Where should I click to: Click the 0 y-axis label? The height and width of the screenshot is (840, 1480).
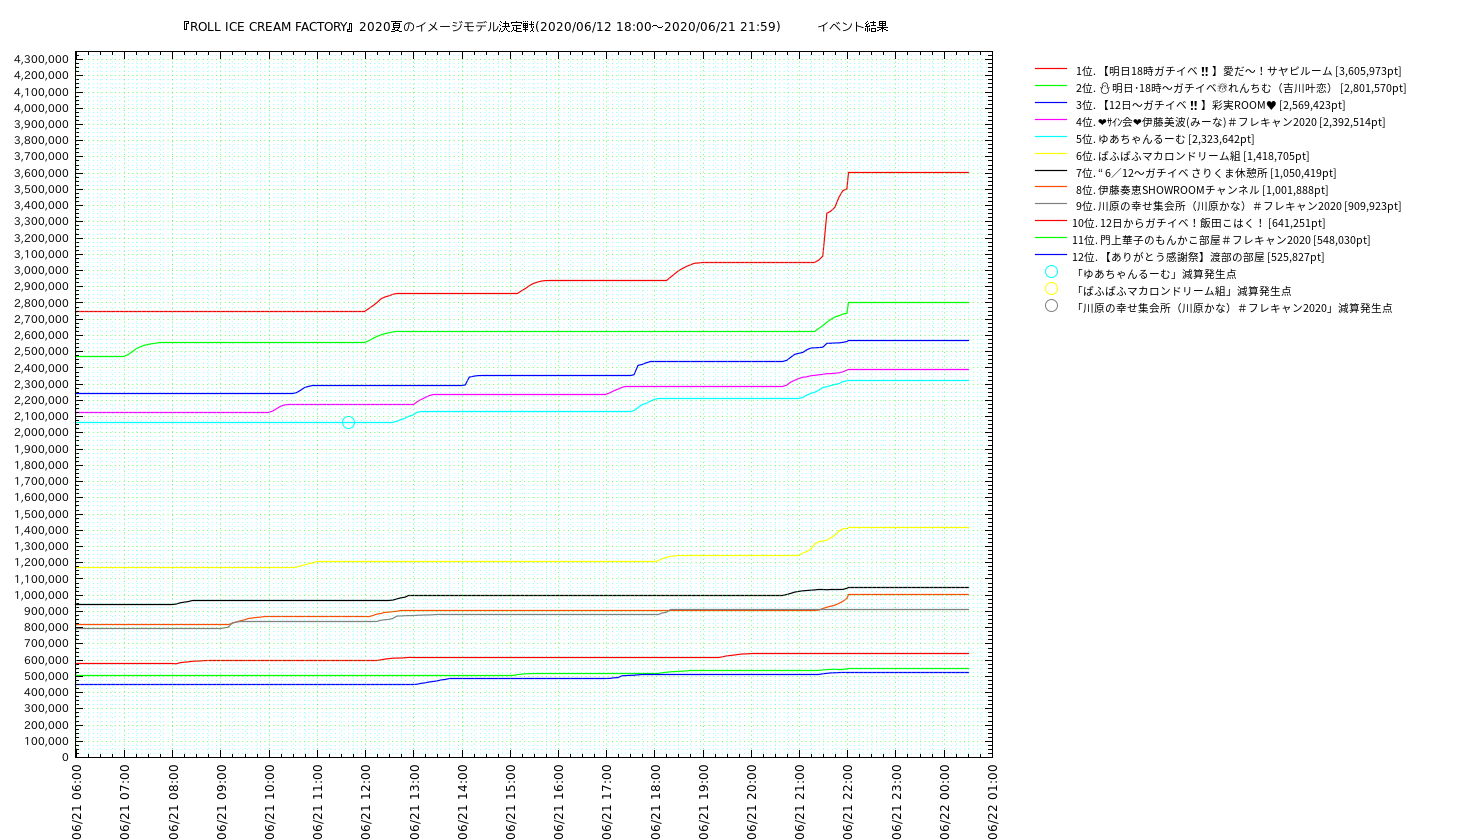click(65, 757)
